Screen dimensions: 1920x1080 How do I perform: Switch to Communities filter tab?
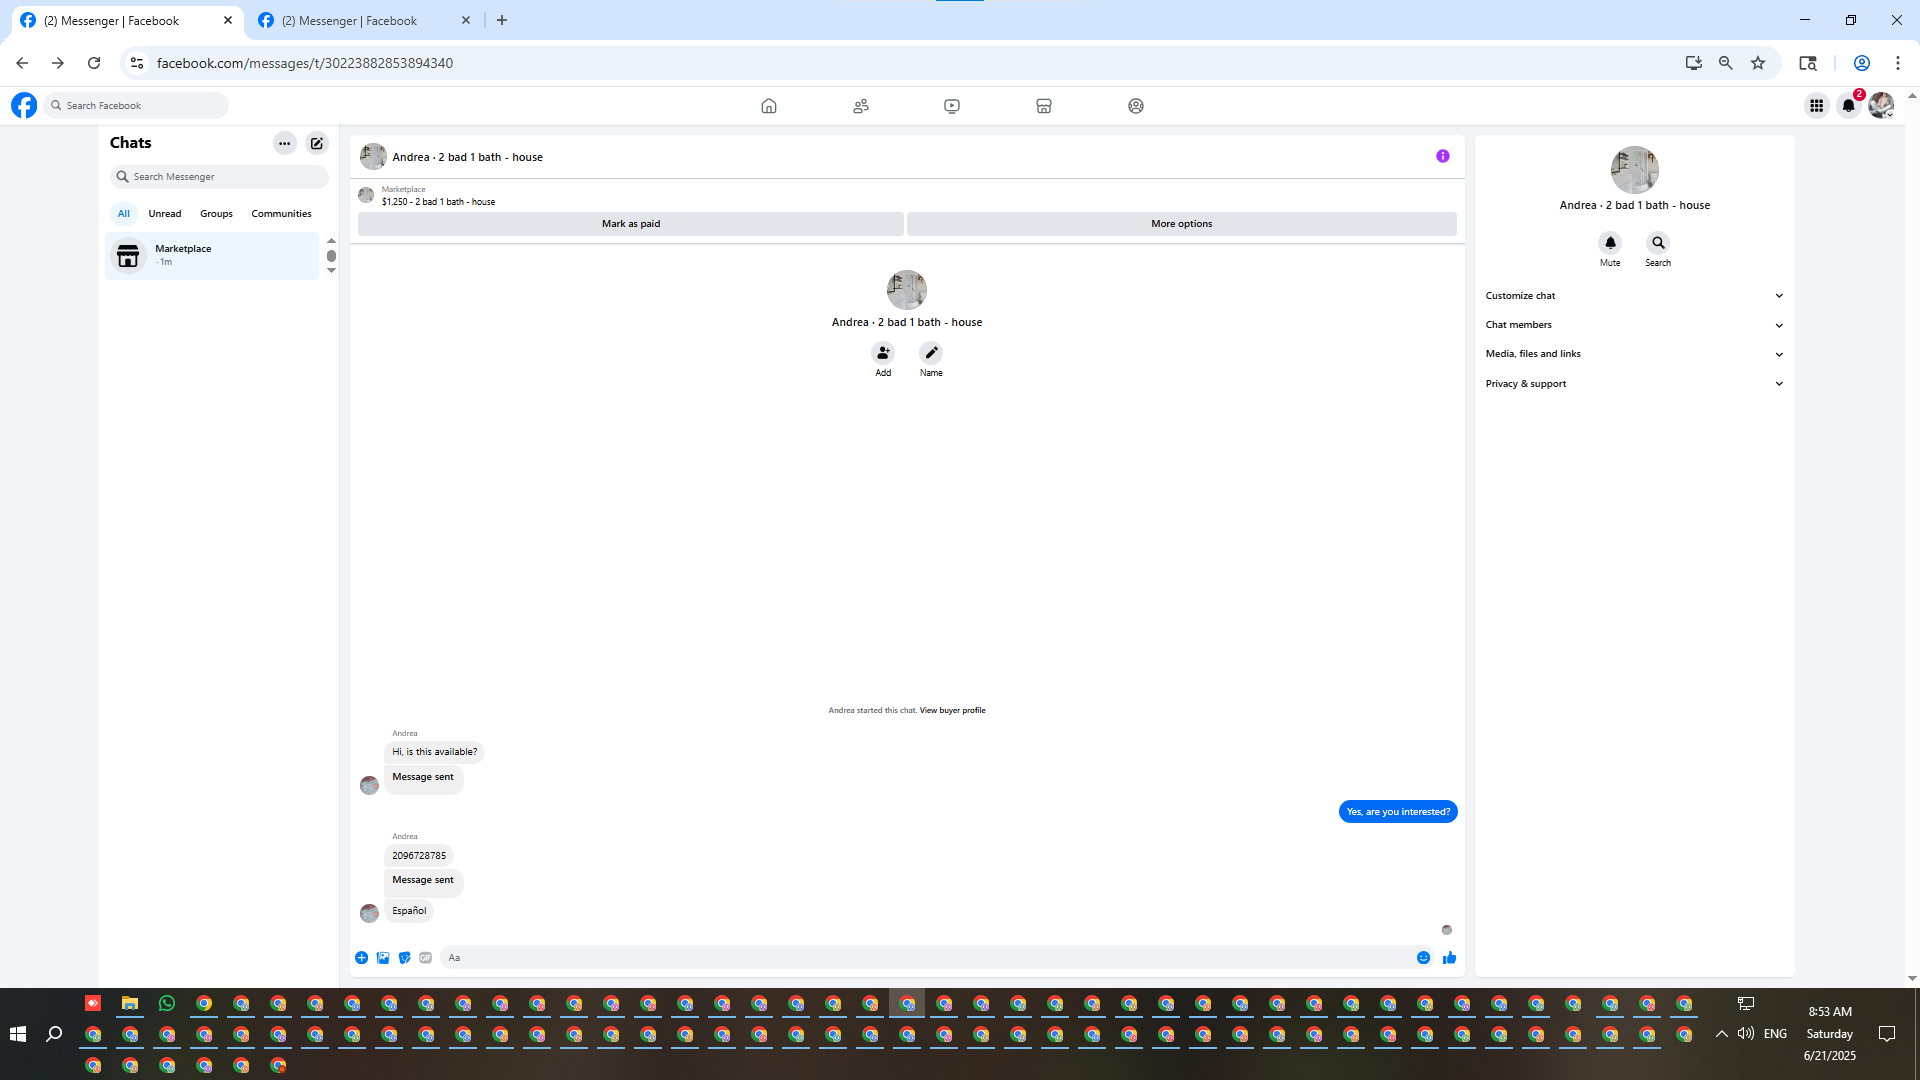point(281,214)
